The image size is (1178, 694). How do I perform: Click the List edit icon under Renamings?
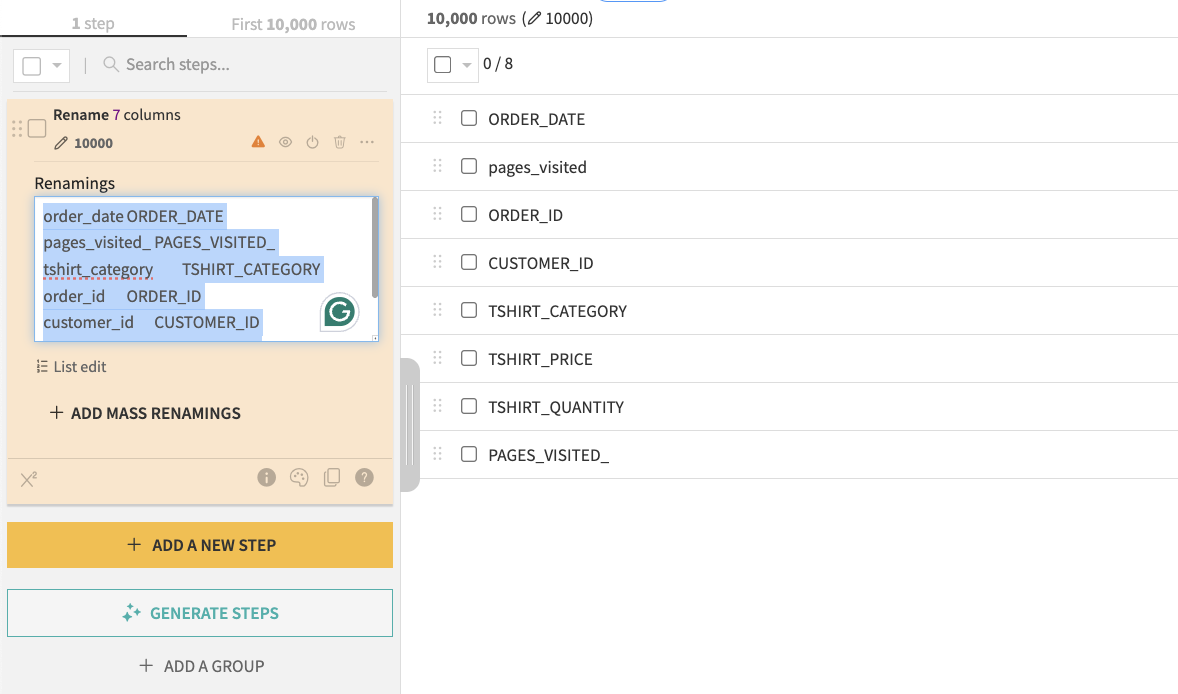pos(42,367)
